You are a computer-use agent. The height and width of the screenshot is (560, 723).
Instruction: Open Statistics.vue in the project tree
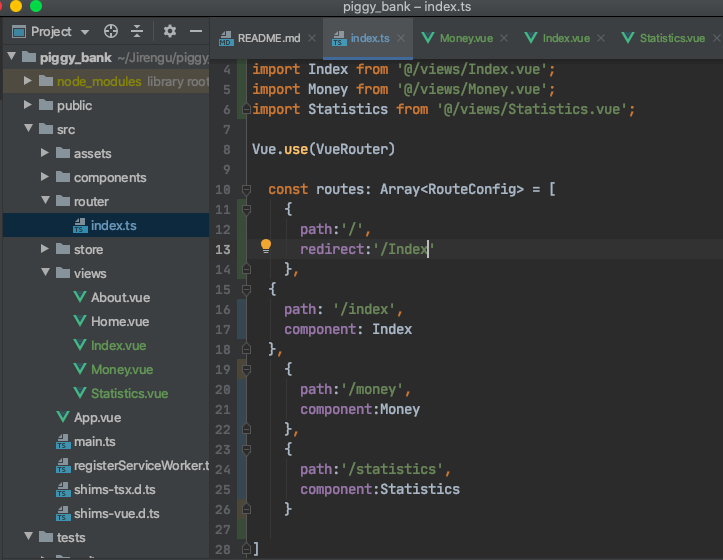pos(130,393)
